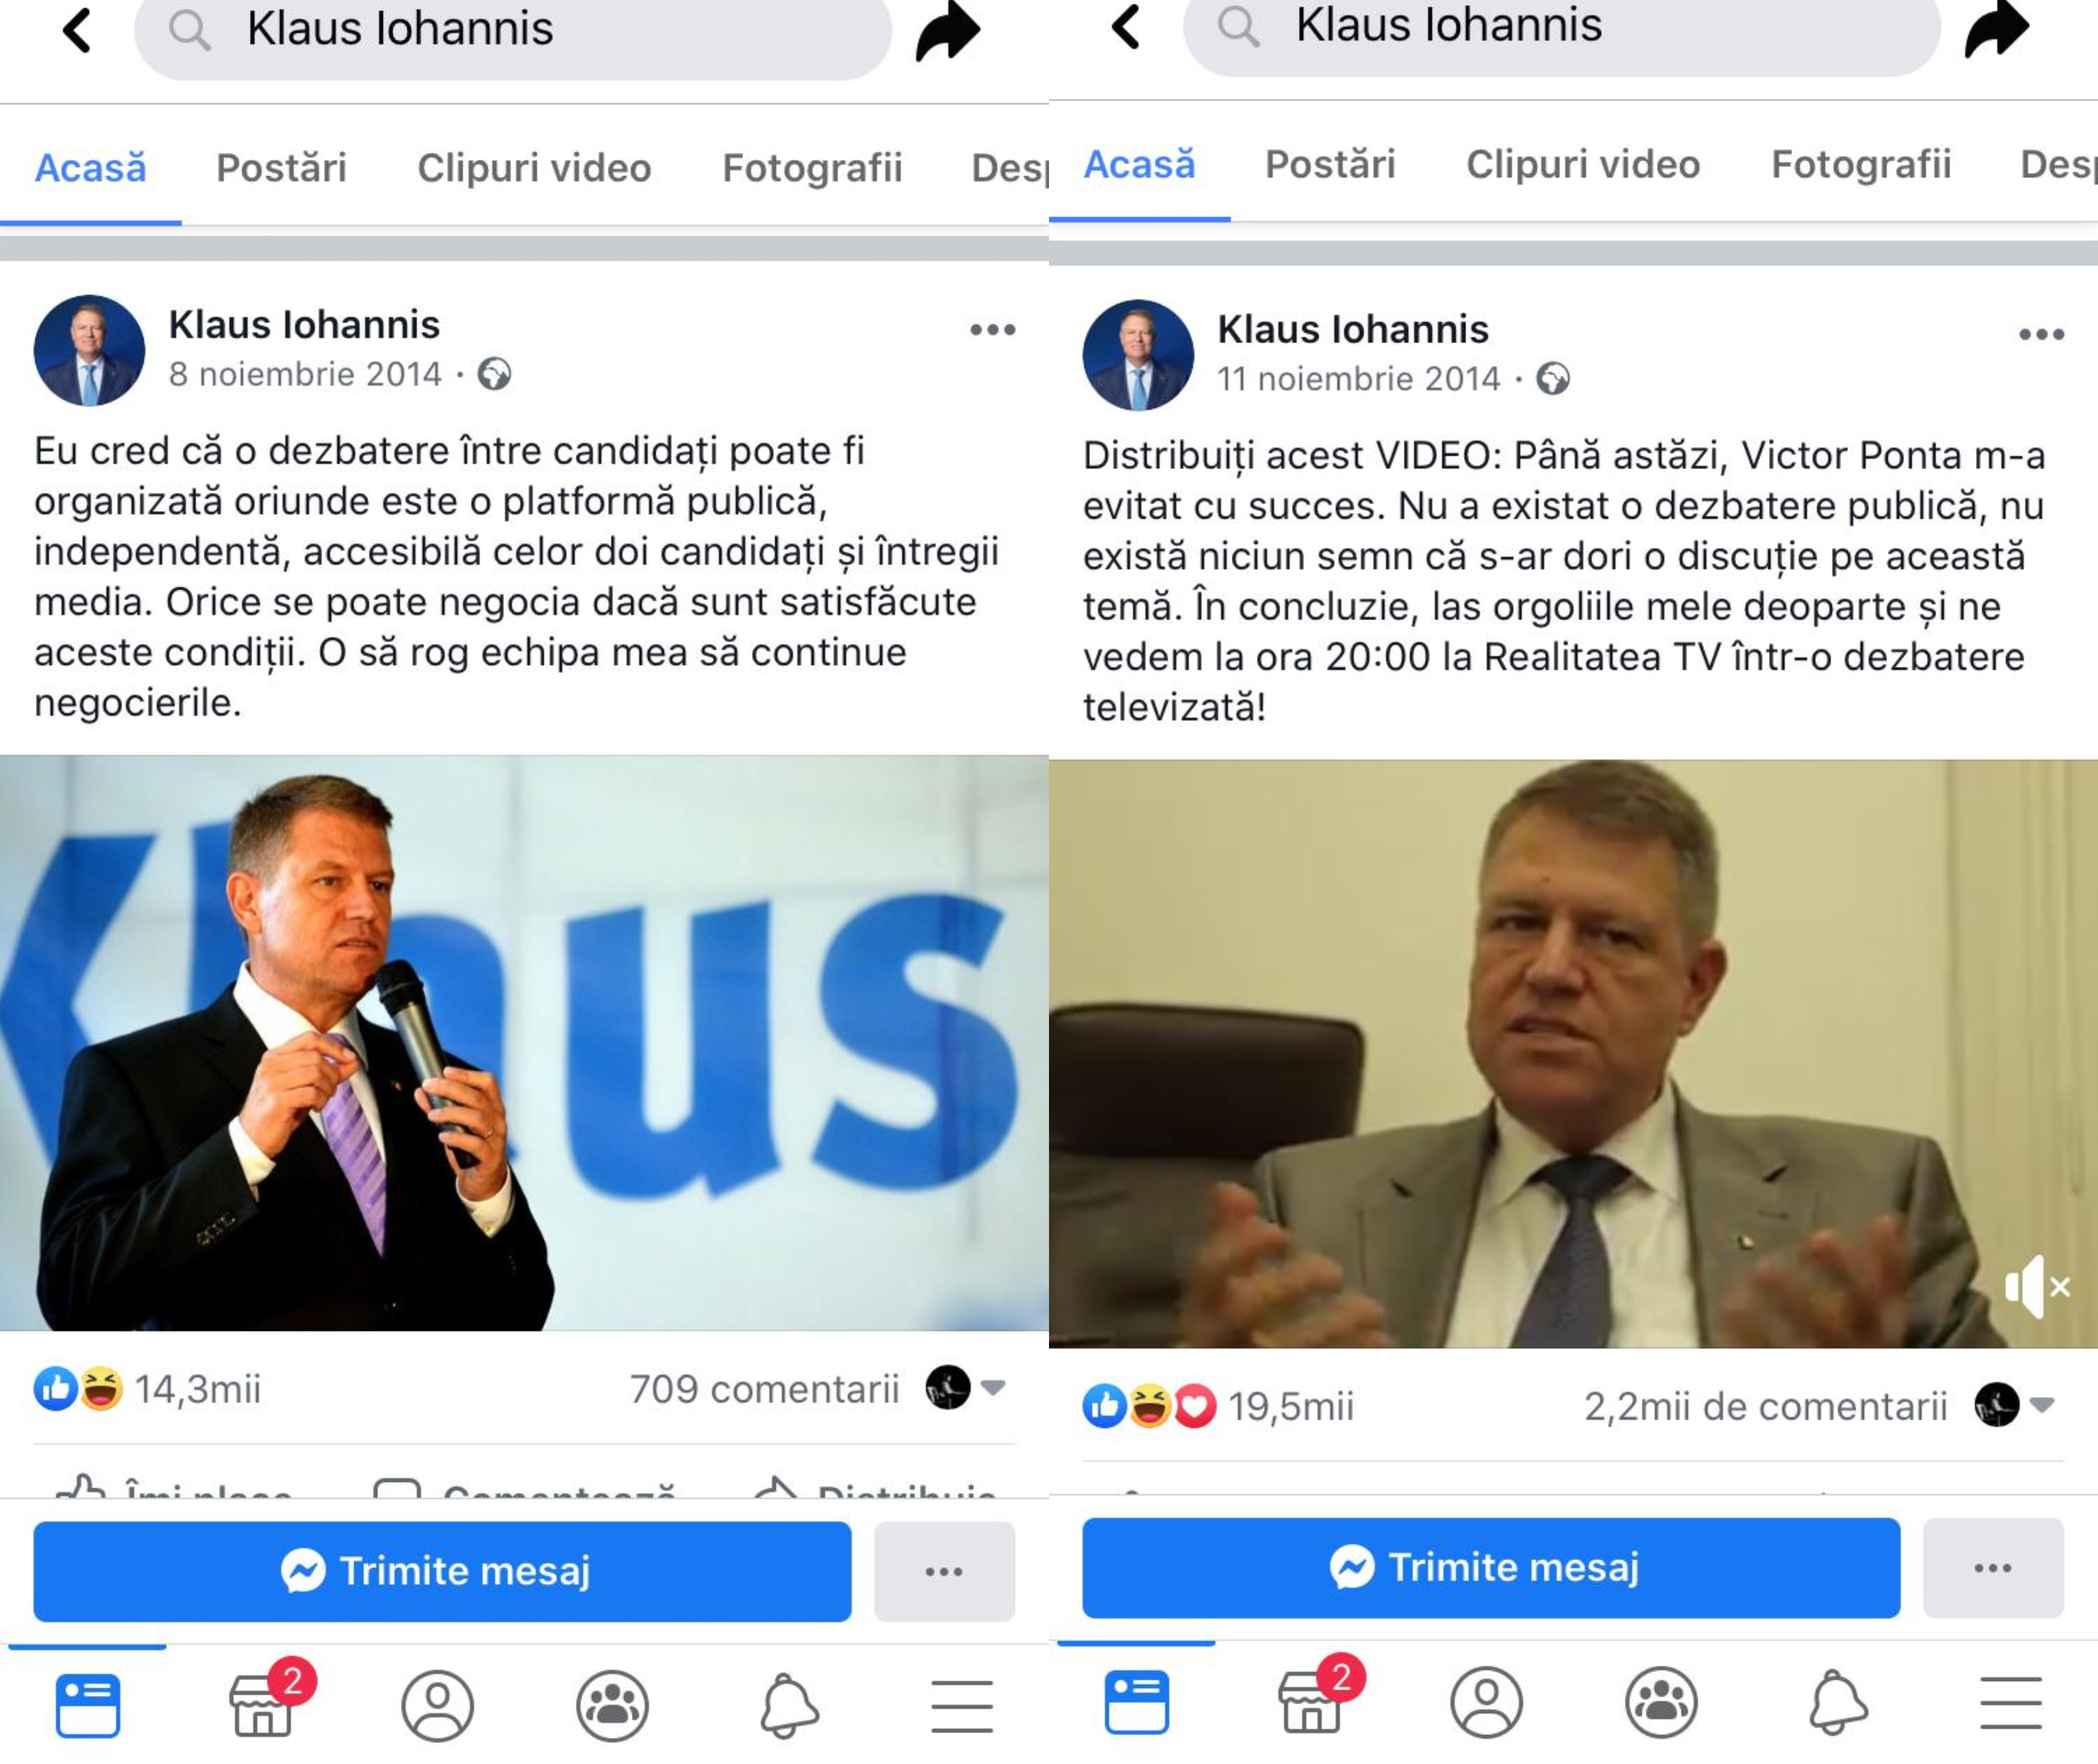Switch to Clipuri video tab, right screen
Image resolution: width=2098 pixels, height=1764 pixels.
(x=1583, y=164)
